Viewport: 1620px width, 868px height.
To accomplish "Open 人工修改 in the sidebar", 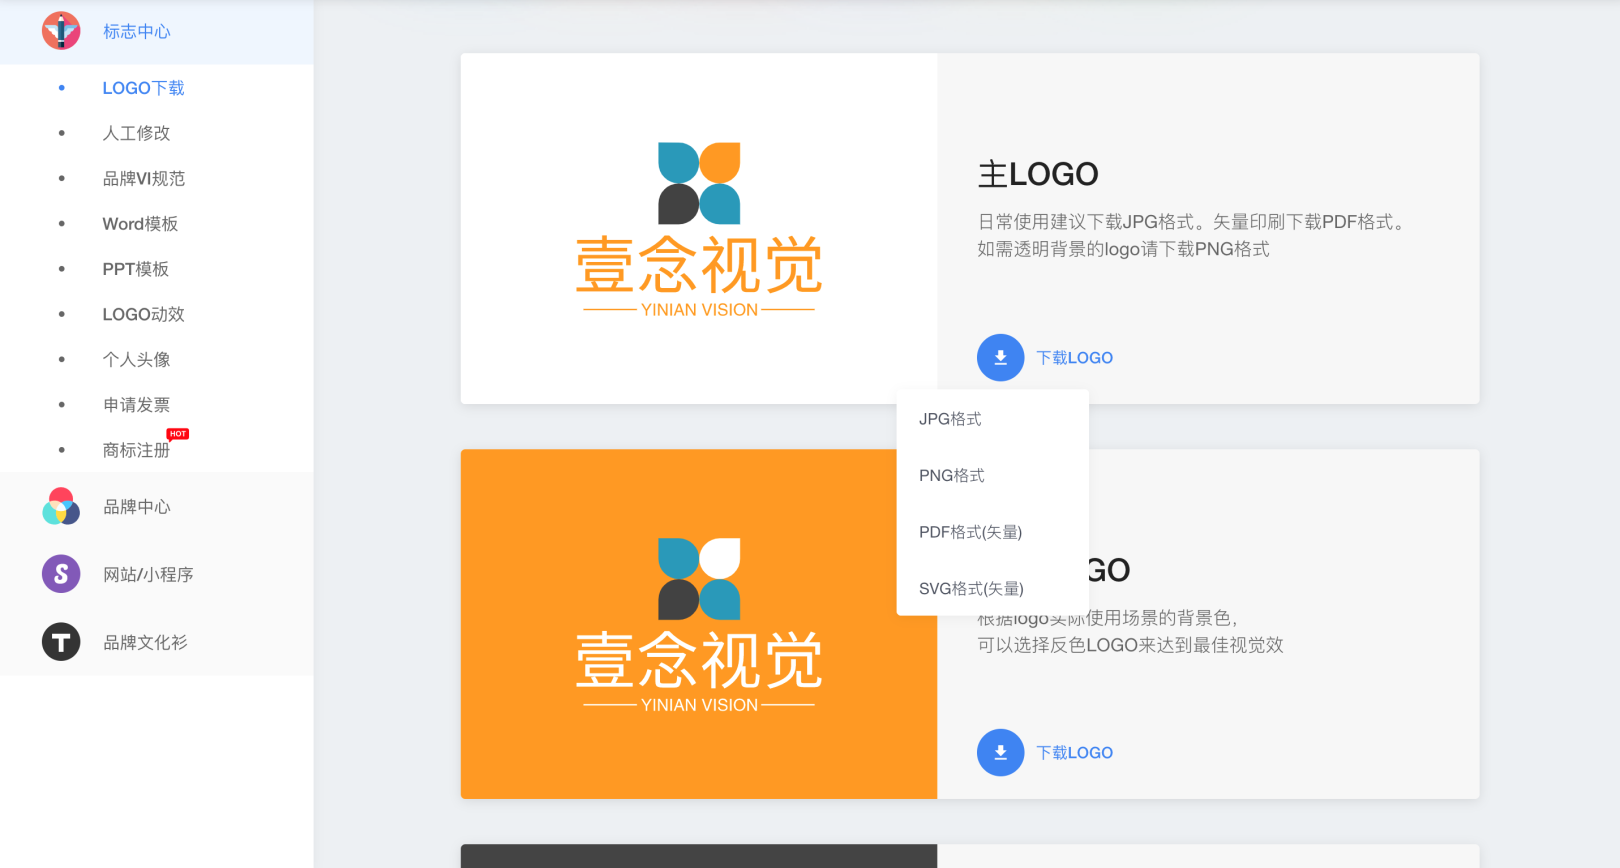I will [x=136, y=133].
